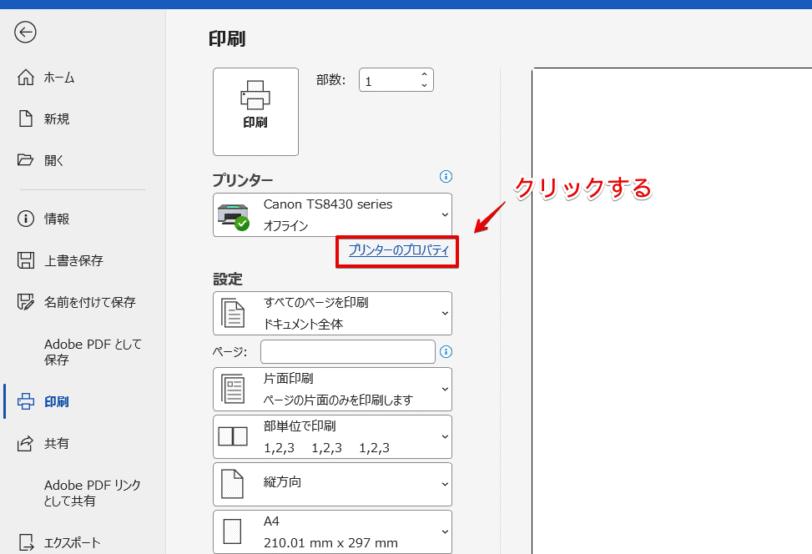The image size is (812, 554).
Task: Click the Canon printer device icon
Action: pos(233,216)
